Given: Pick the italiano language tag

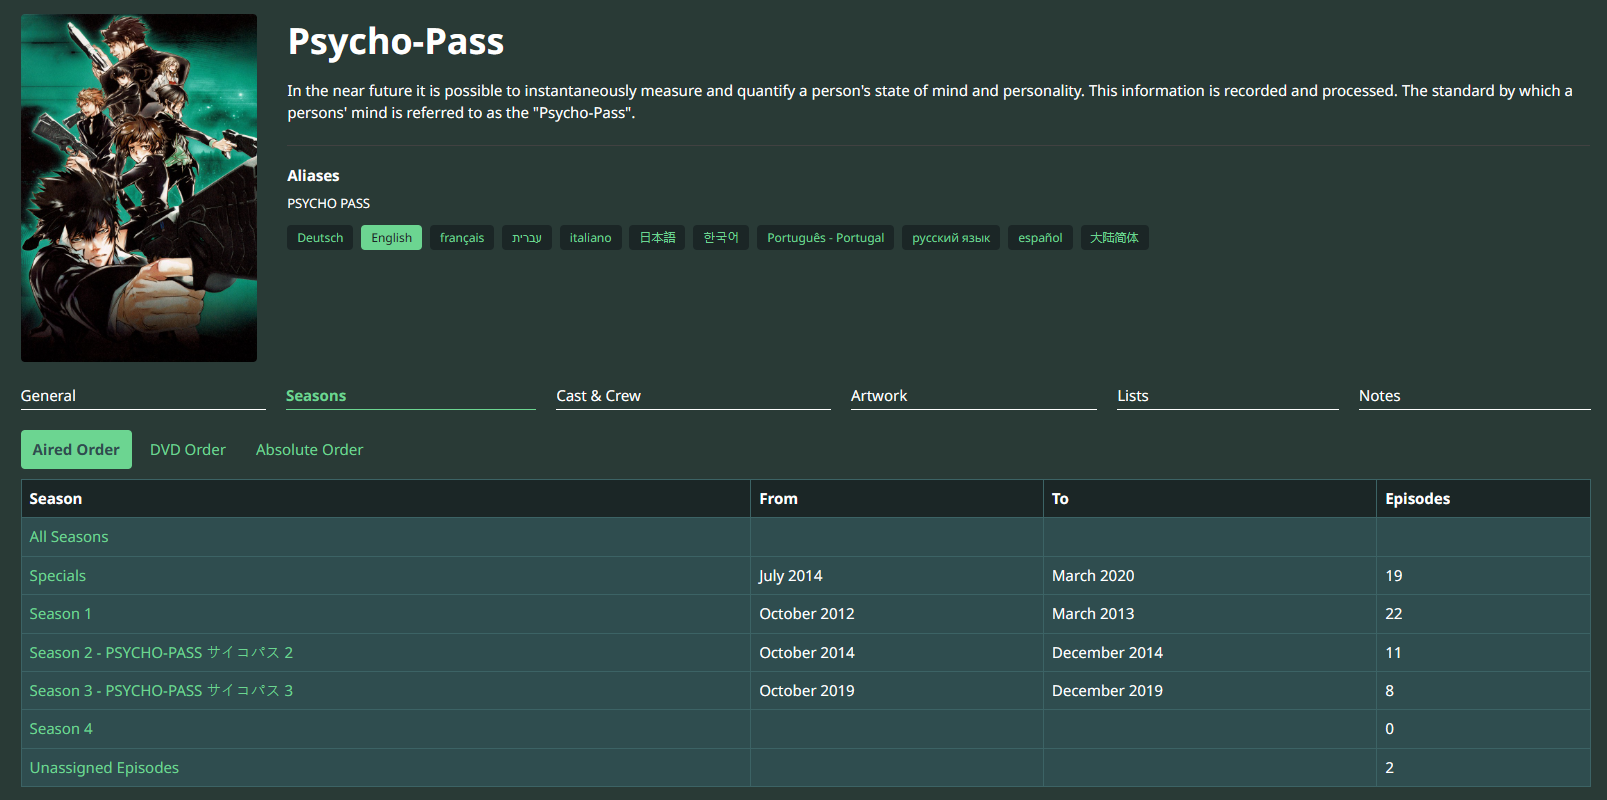Looking at the screenshot, I should [590, 238].
